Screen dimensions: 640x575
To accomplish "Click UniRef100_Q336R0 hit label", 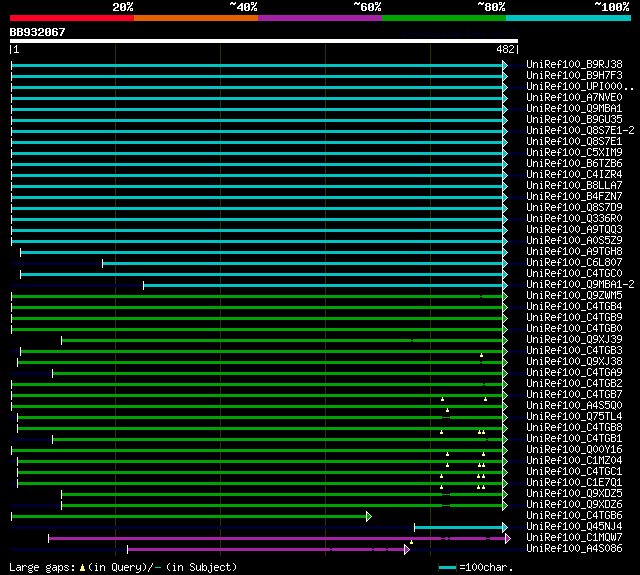I will point(574,219).
